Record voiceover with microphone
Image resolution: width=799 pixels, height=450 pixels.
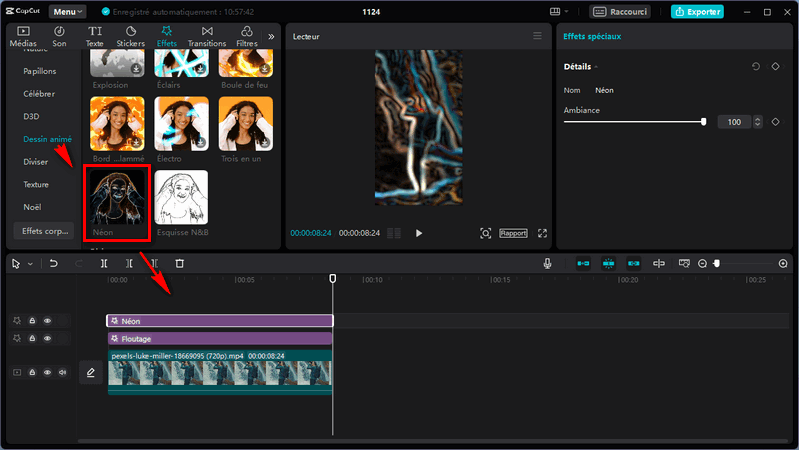pyautogui.click(x=547, y=263)
